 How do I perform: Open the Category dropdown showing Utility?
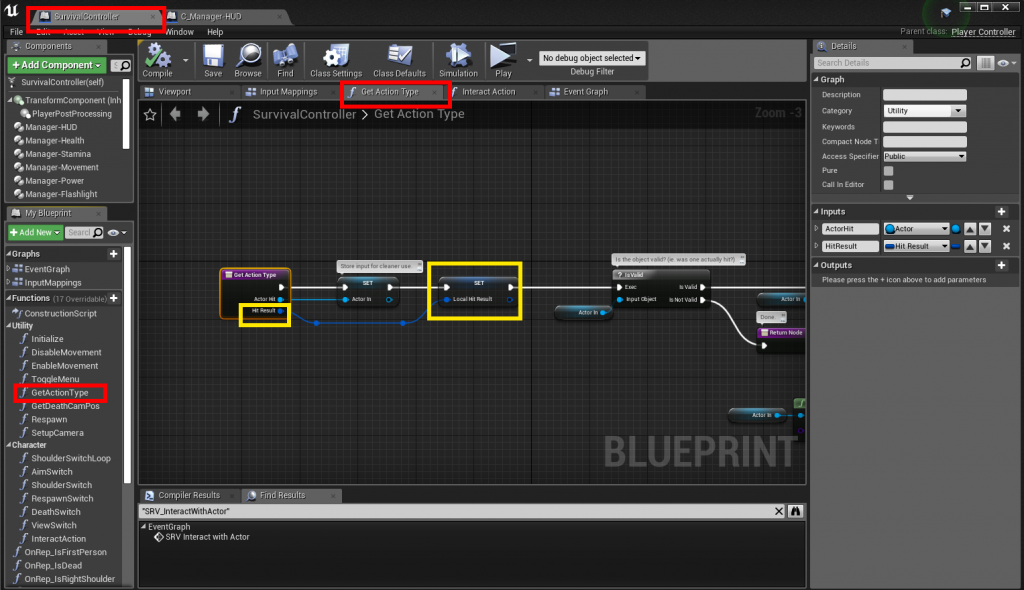click(x=924, y=111)
